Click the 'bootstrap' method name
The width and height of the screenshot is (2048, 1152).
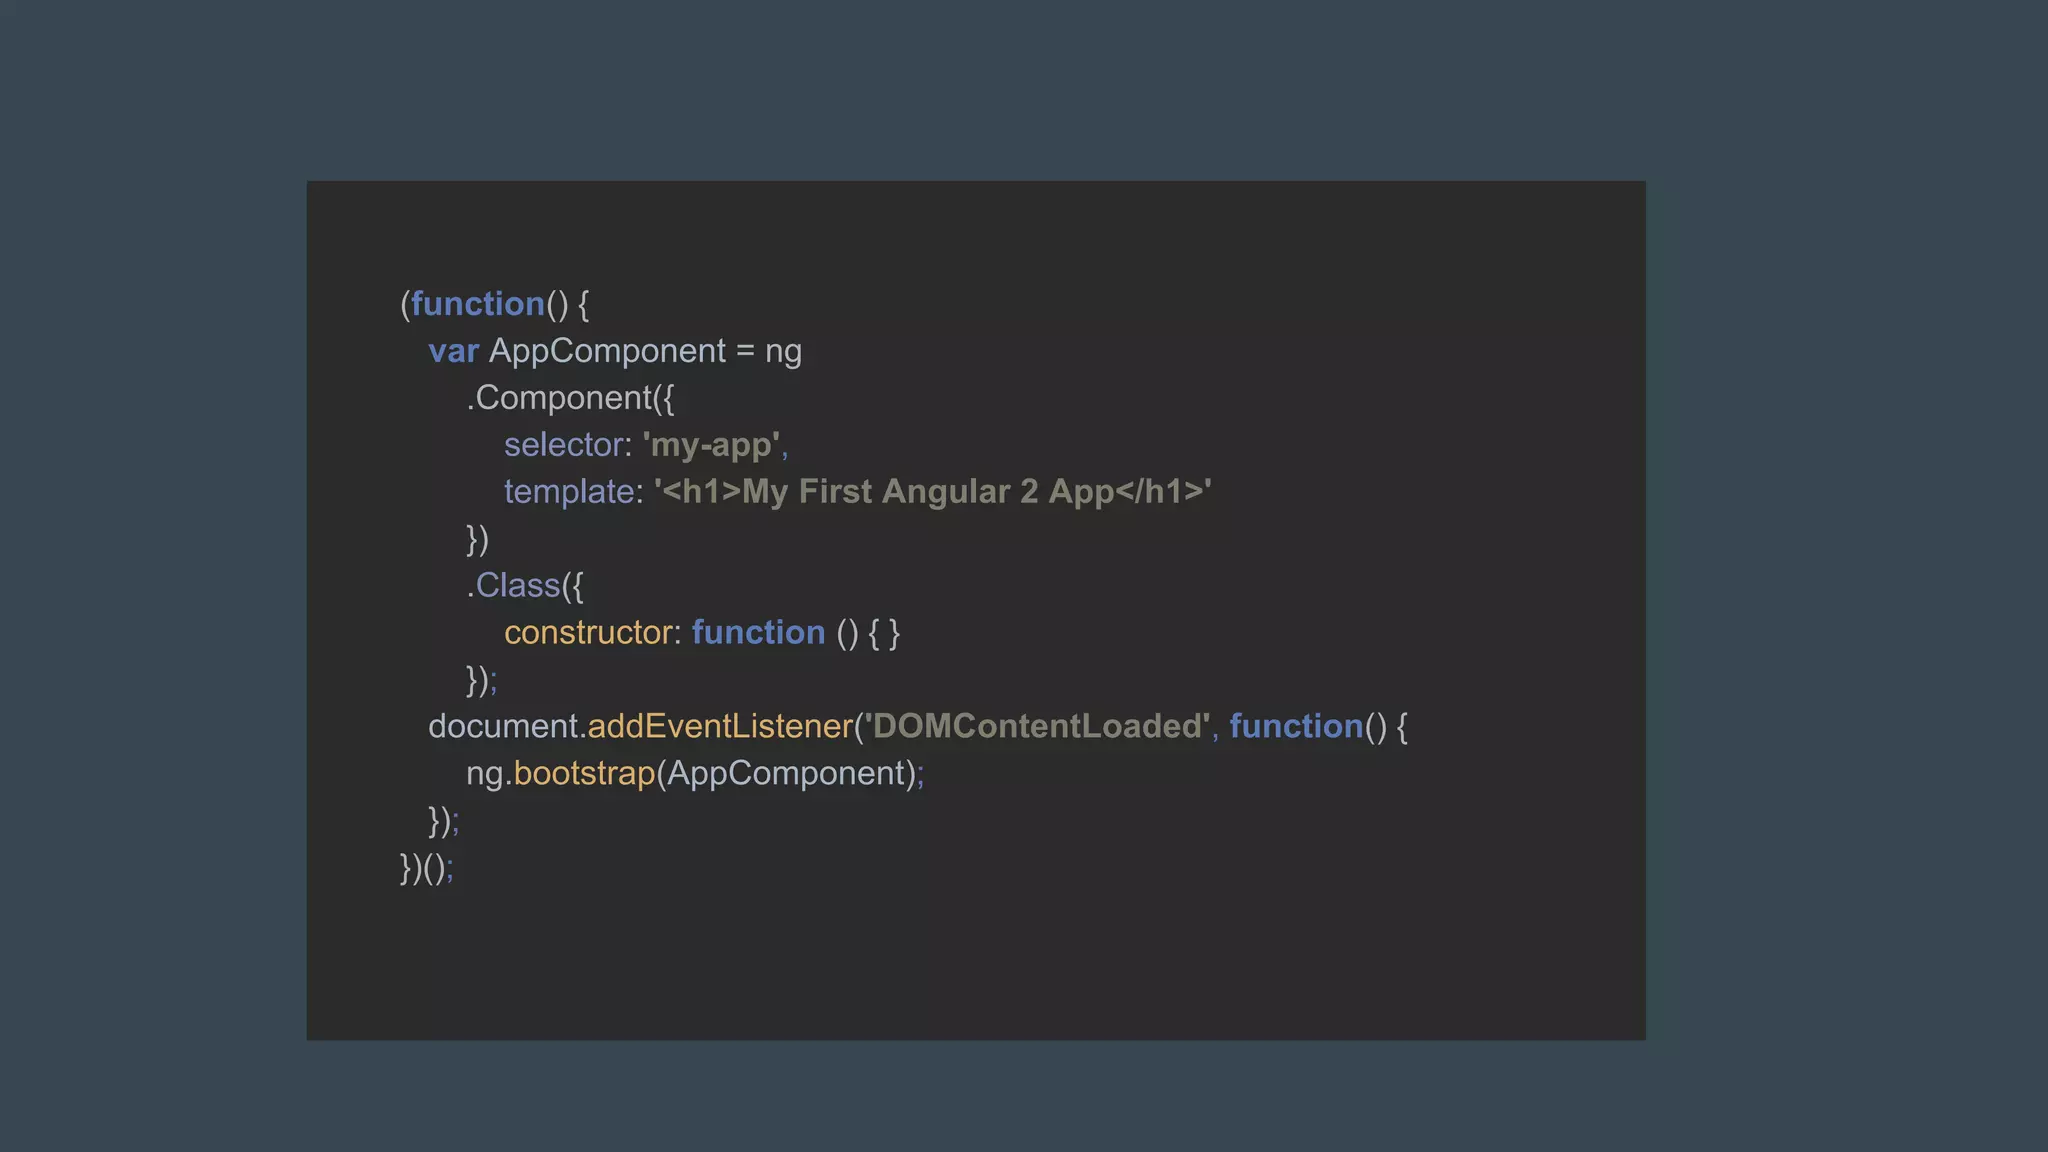584,773
